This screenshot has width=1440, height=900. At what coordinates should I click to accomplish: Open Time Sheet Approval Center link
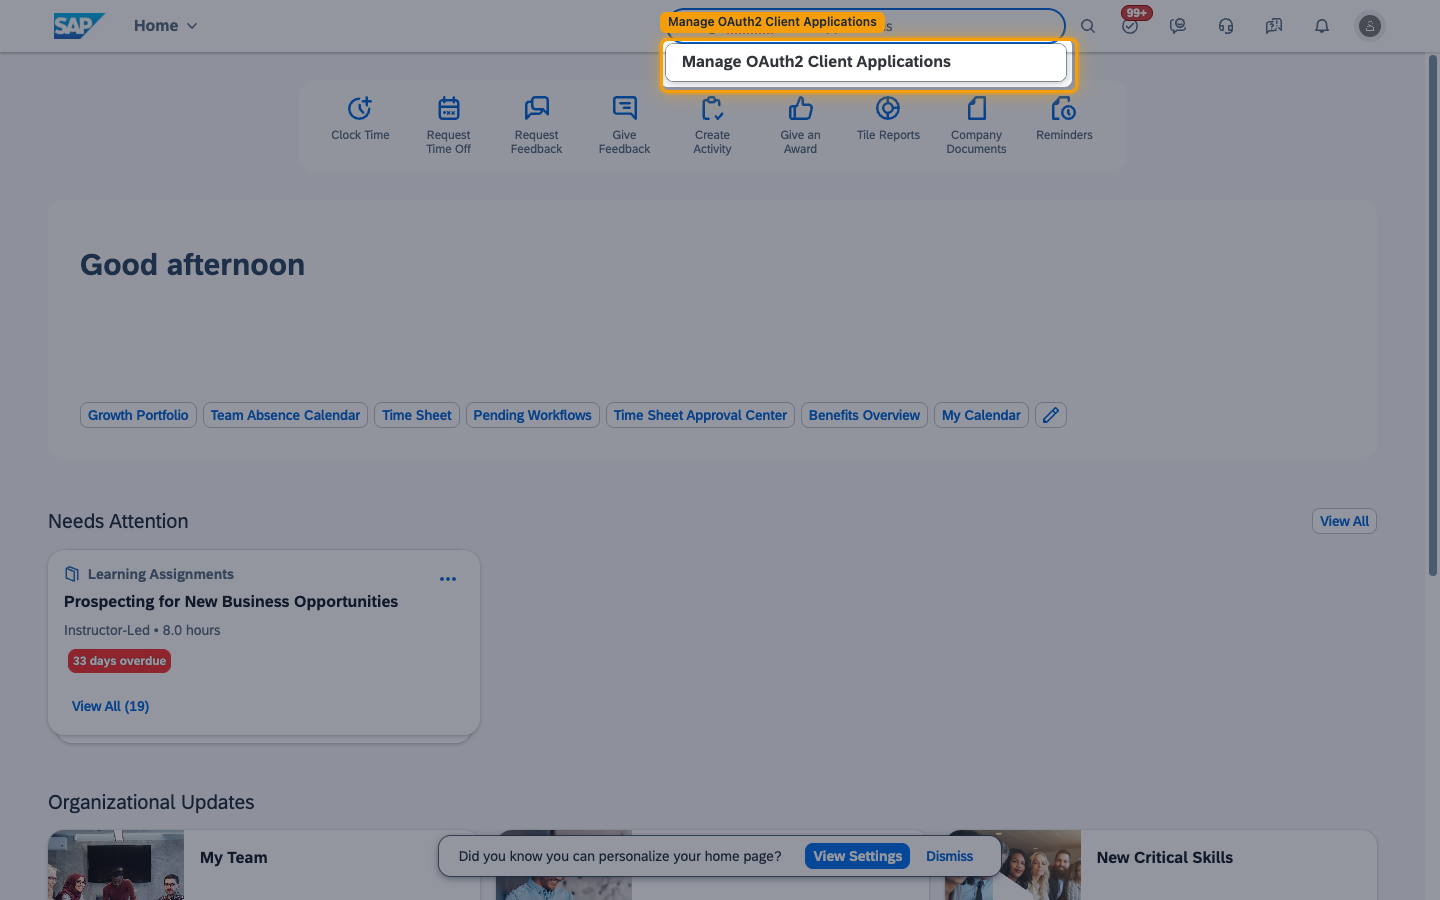pyautogui.click(x=700, y=415)
